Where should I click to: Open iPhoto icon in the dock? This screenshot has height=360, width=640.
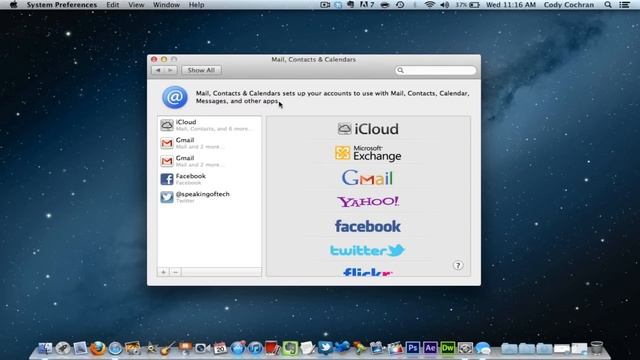133,348
